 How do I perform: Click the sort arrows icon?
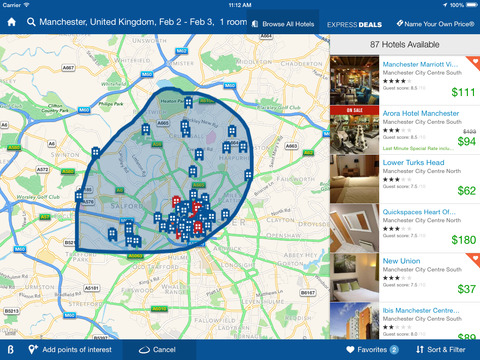[420, 350]
